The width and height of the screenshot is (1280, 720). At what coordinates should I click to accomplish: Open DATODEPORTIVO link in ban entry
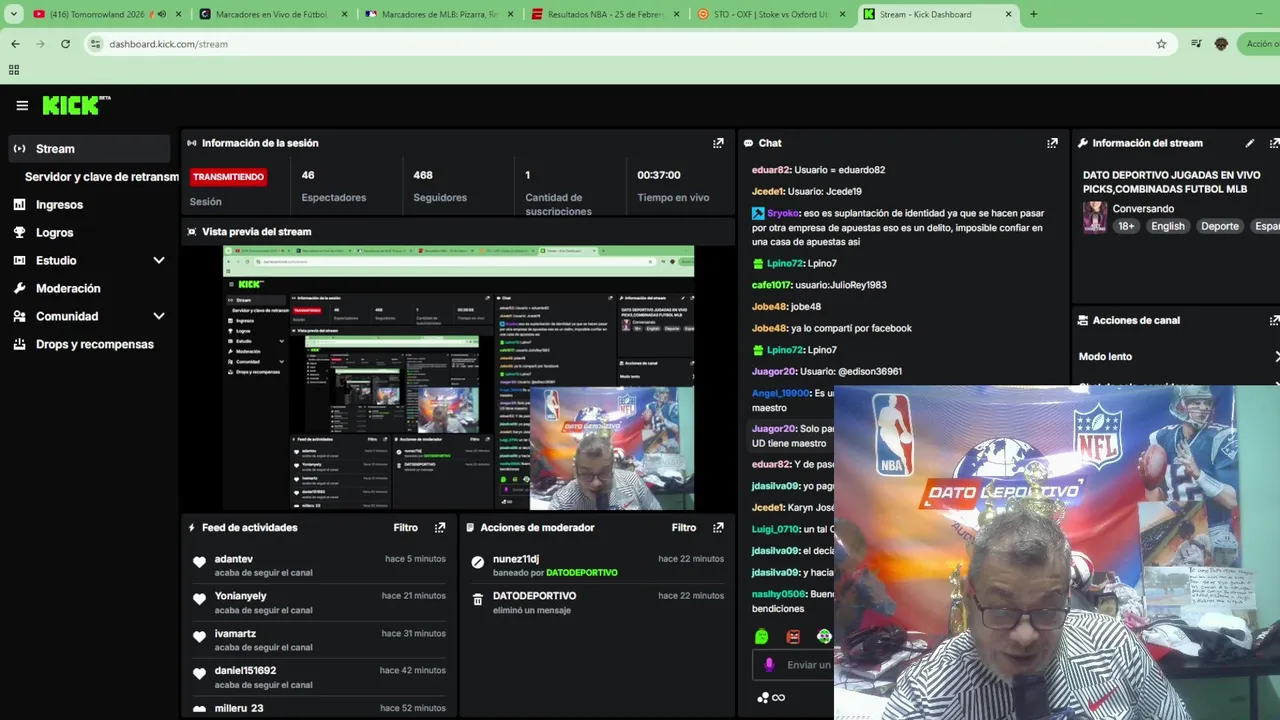tap(582, 573)
